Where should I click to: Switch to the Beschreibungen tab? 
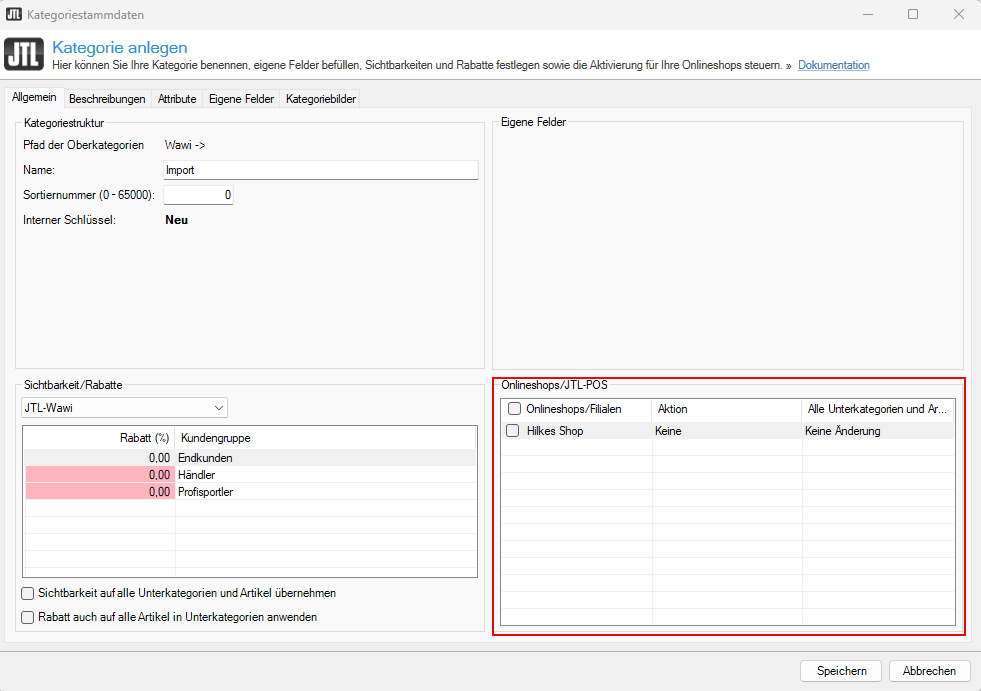tap(107, 99)
